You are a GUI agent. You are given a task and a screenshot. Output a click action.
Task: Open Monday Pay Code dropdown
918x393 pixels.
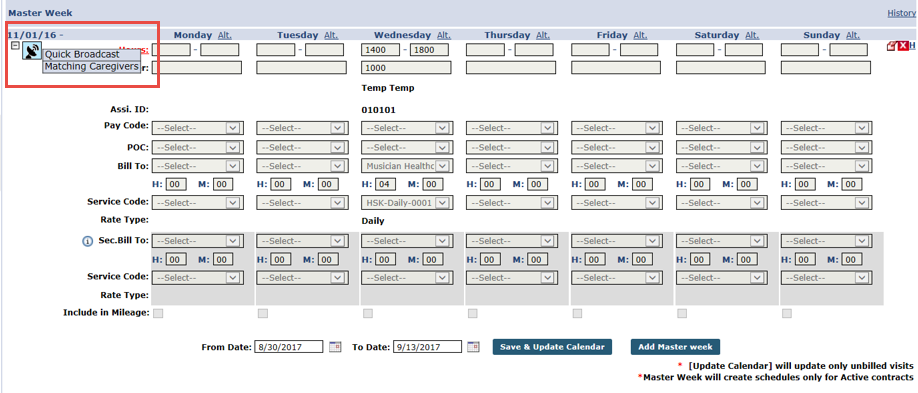point(197,128)
